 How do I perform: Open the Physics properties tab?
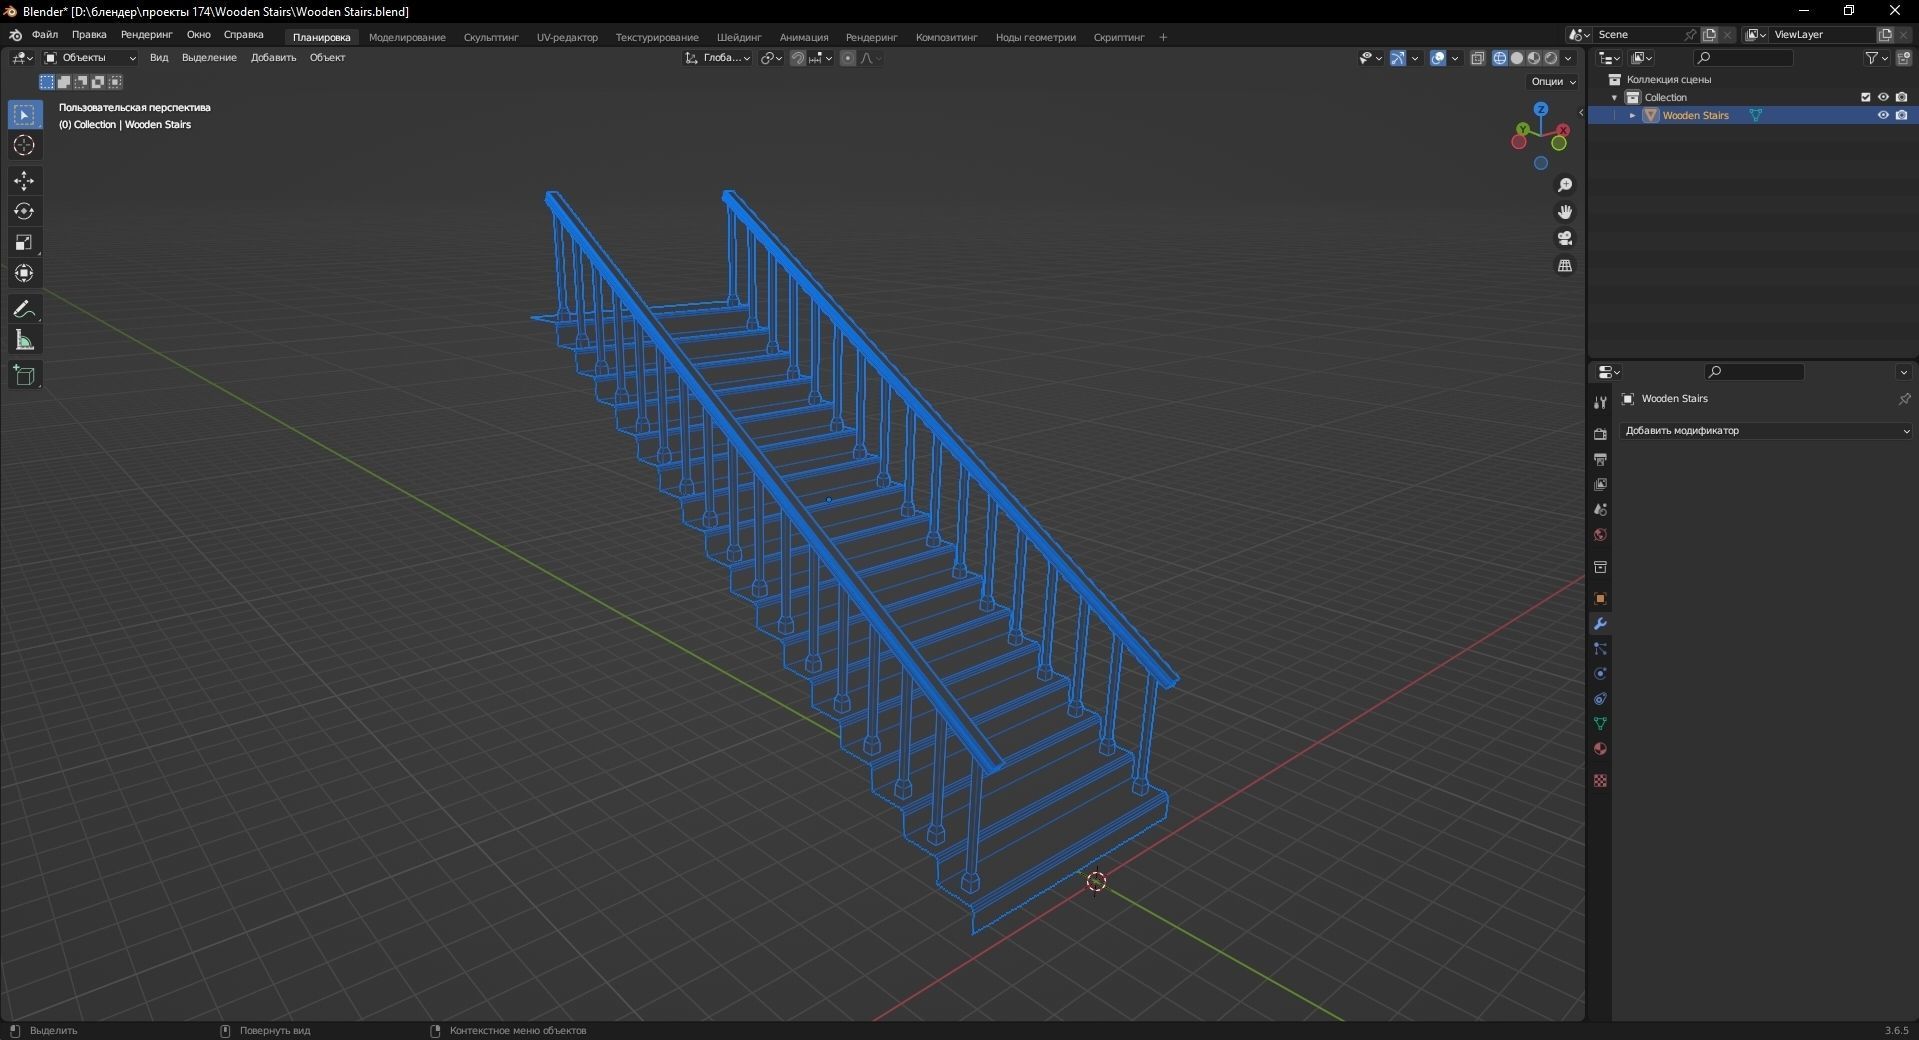click(1600, 674)
